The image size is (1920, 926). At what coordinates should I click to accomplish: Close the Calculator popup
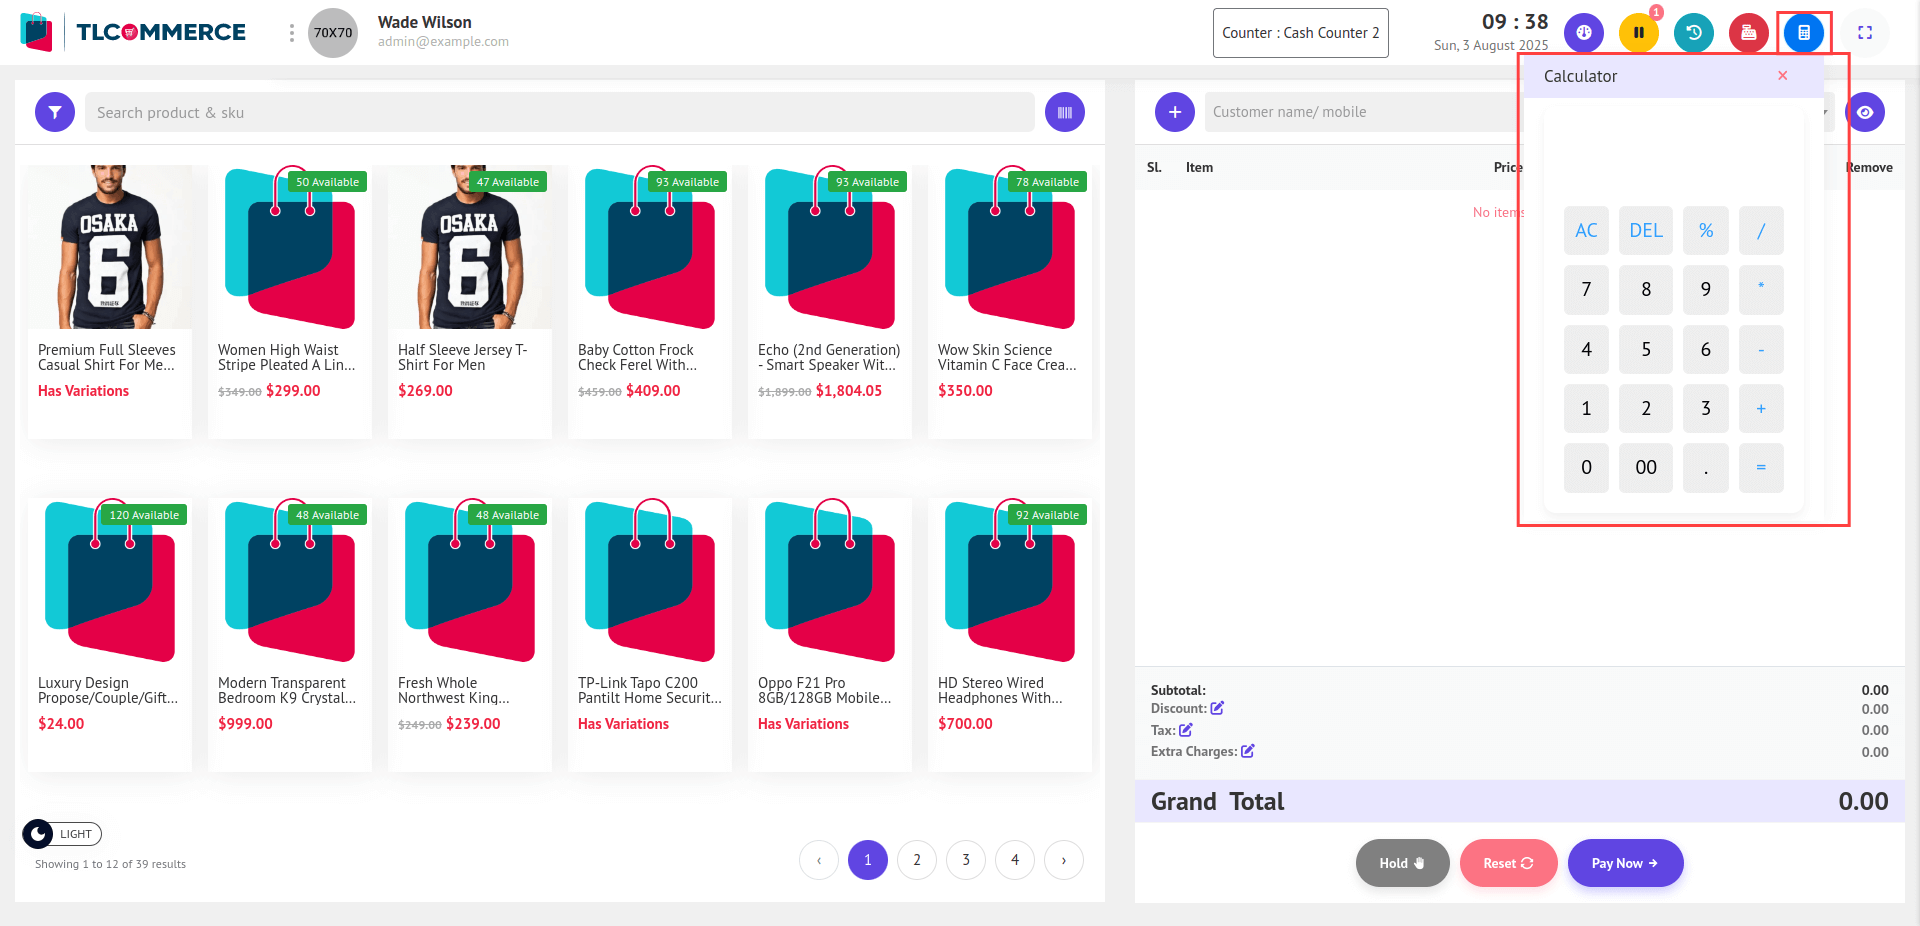[1782, 76]
